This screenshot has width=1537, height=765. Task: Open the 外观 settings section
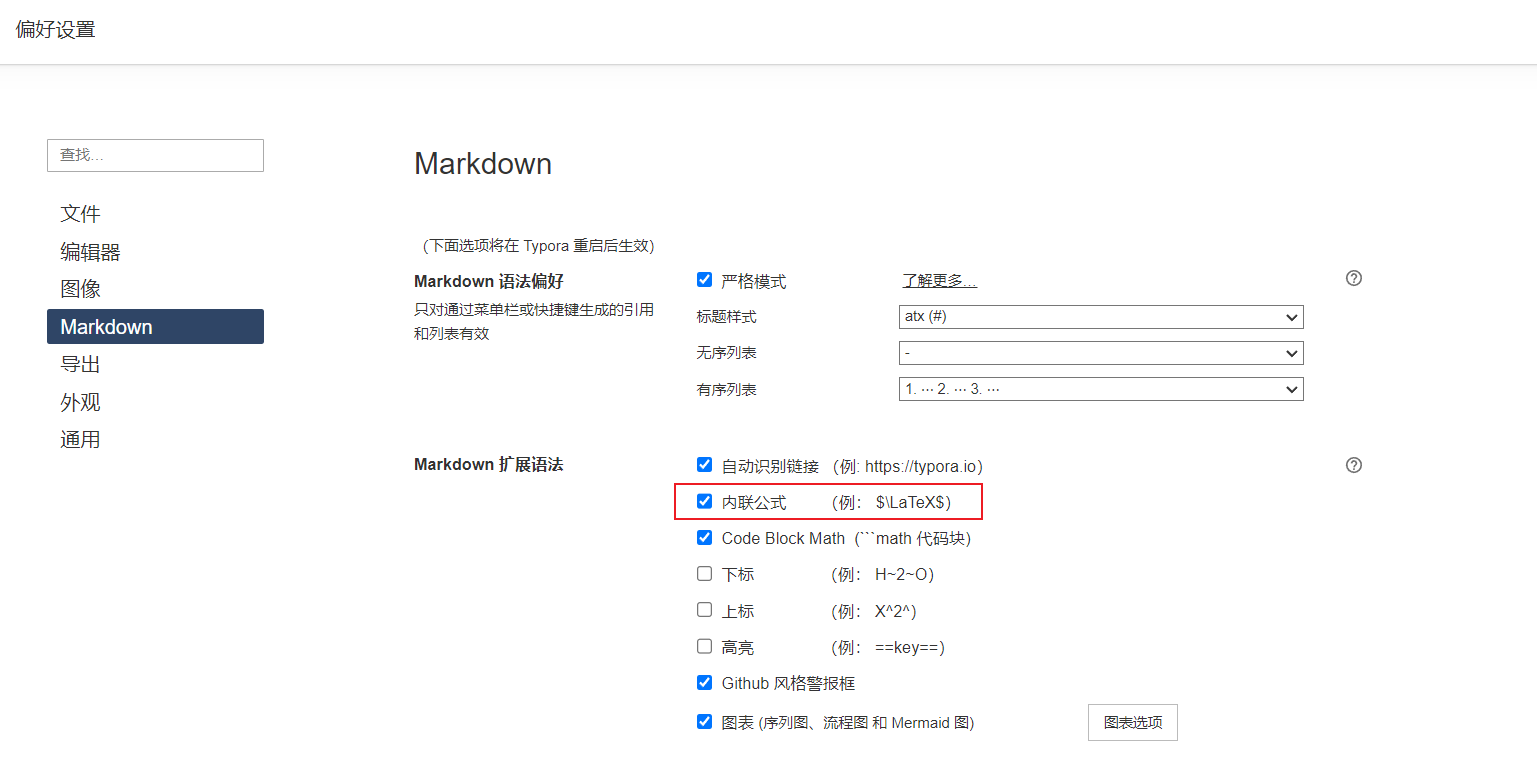[x=155, y=403]
